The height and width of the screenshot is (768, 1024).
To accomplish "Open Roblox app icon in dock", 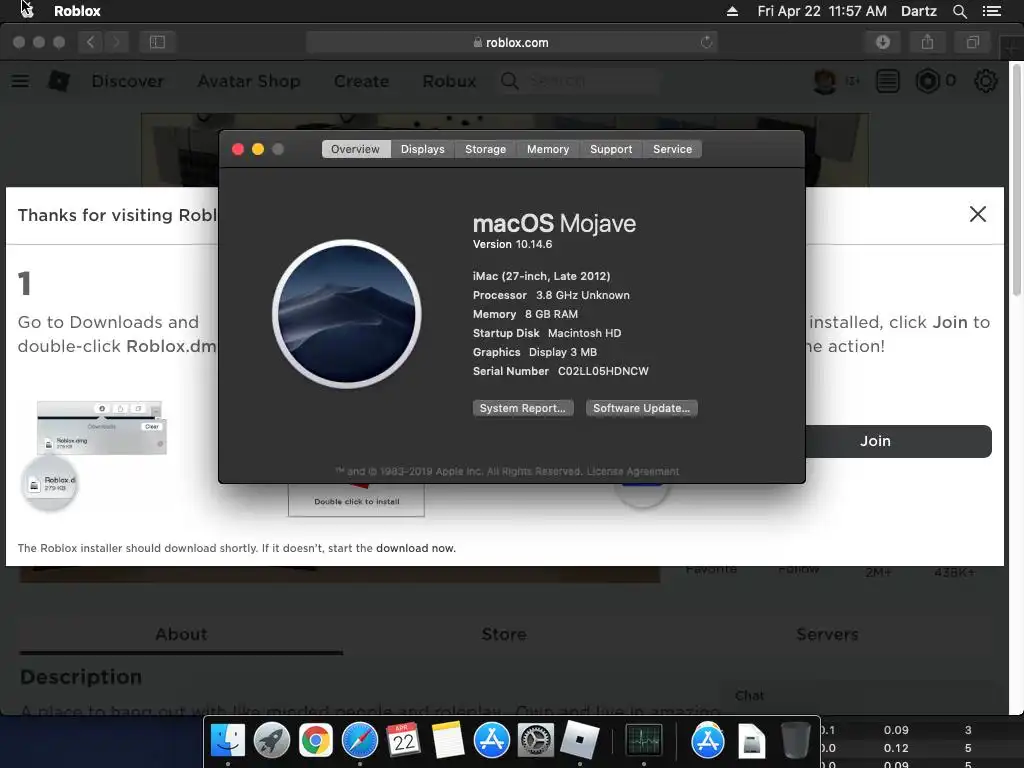I will pos(579,741).
